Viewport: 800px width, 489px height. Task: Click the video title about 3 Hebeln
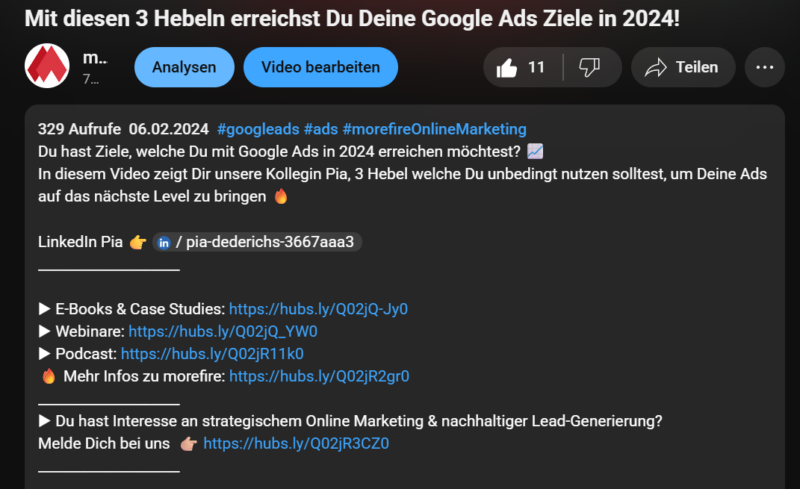(x=352, y=19)
